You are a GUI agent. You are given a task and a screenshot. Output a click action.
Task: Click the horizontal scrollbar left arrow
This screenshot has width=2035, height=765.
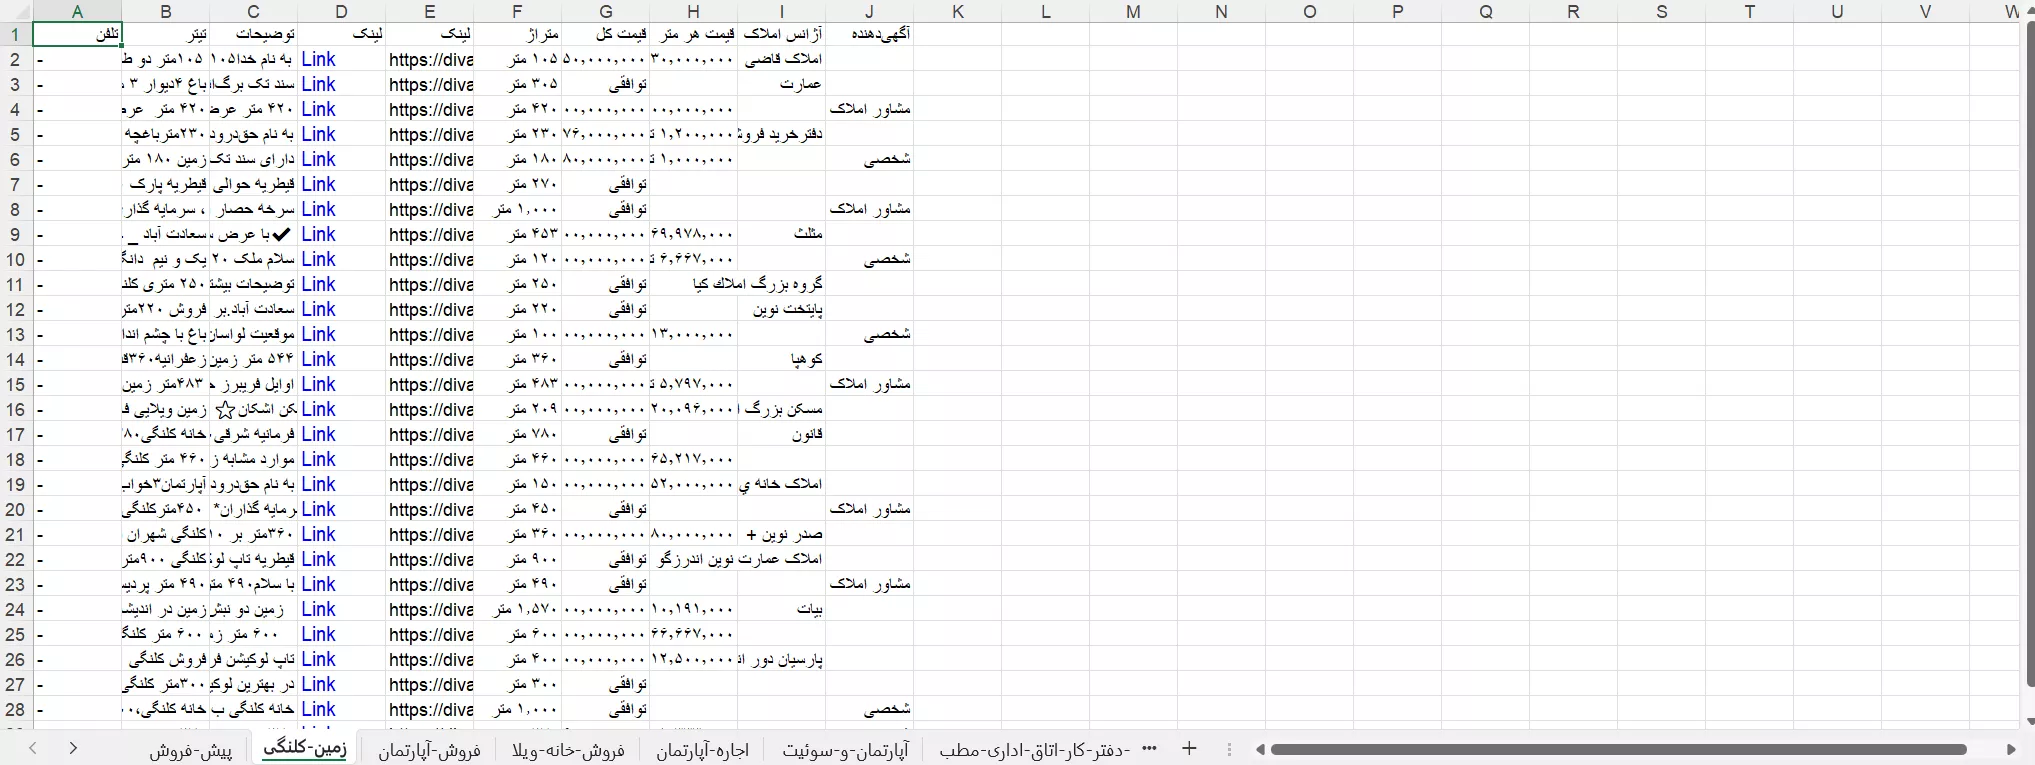(x=1260, y=749)
